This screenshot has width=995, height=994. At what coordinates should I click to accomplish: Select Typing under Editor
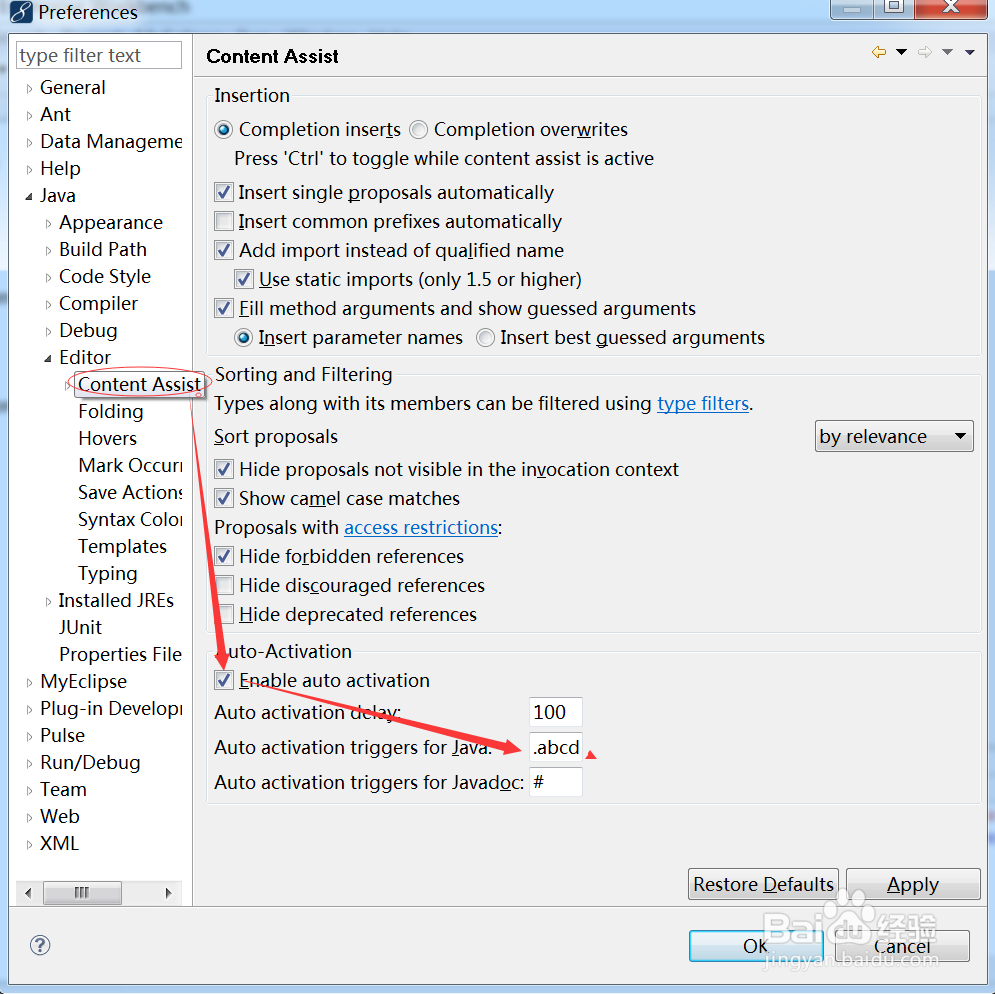click(x=108, y=574)
